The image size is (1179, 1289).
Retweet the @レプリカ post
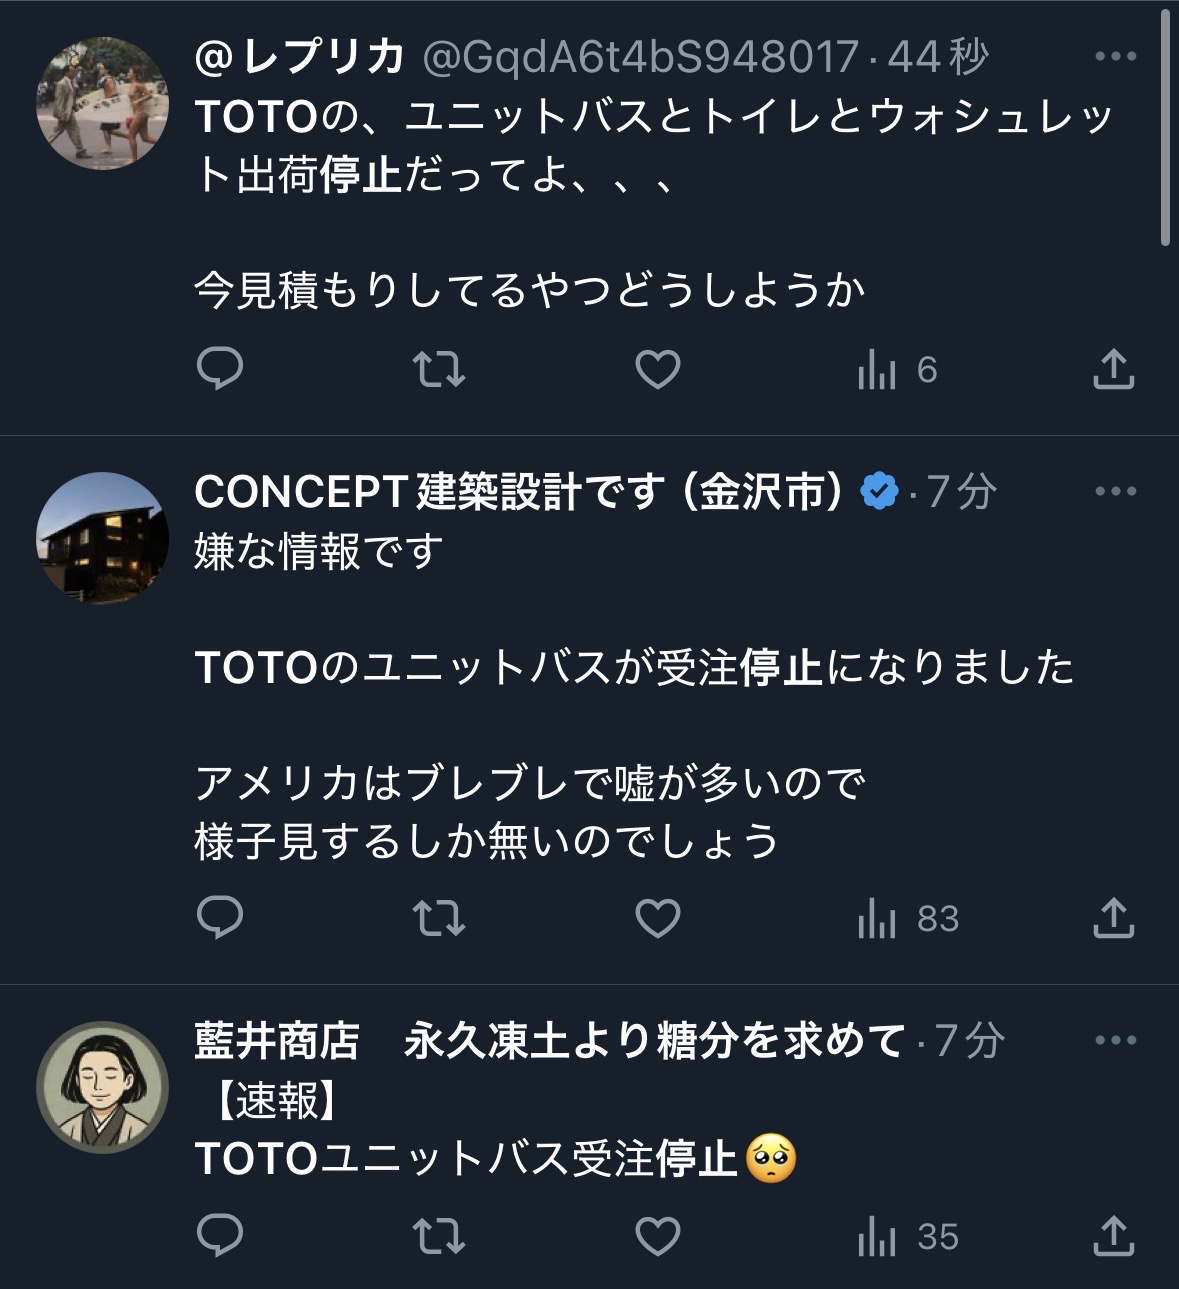coord(439,369)
